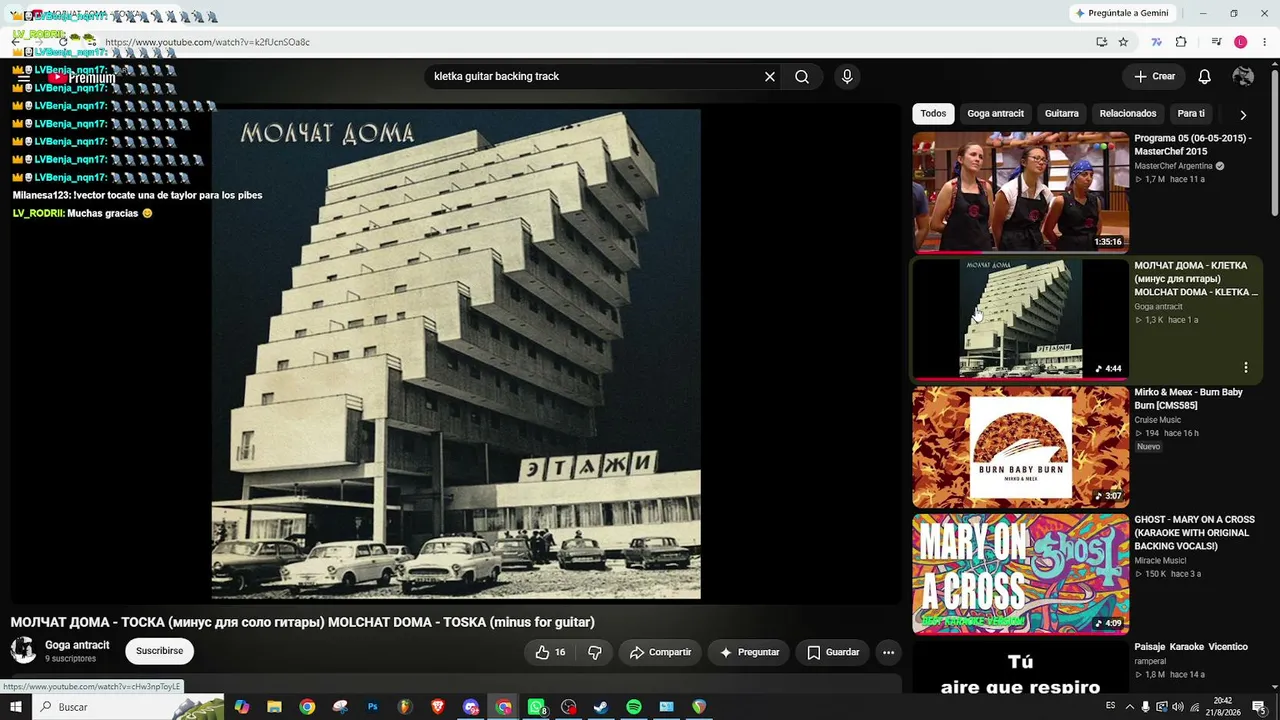Open the Windows Start menu

[14, 707]
